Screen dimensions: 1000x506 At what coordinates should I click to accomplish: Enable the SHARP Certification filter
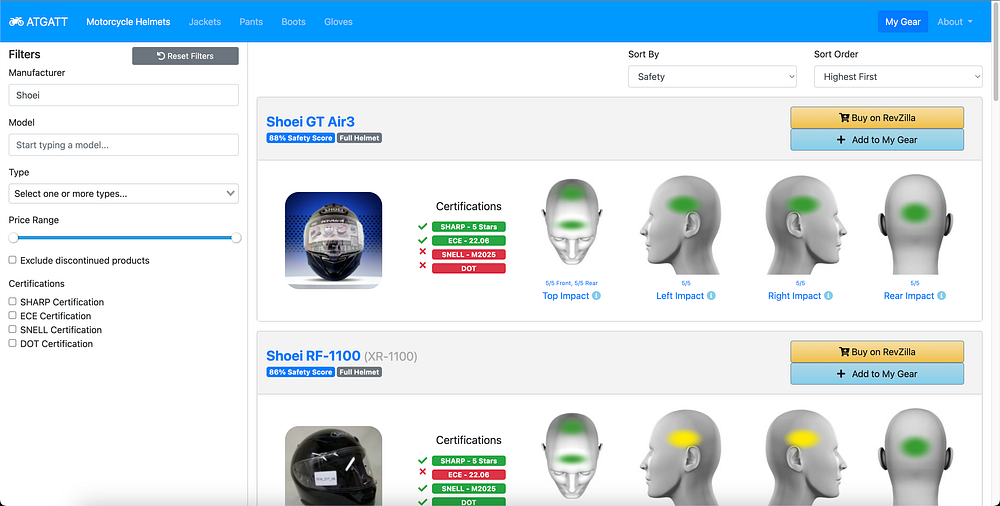(12, 301)
